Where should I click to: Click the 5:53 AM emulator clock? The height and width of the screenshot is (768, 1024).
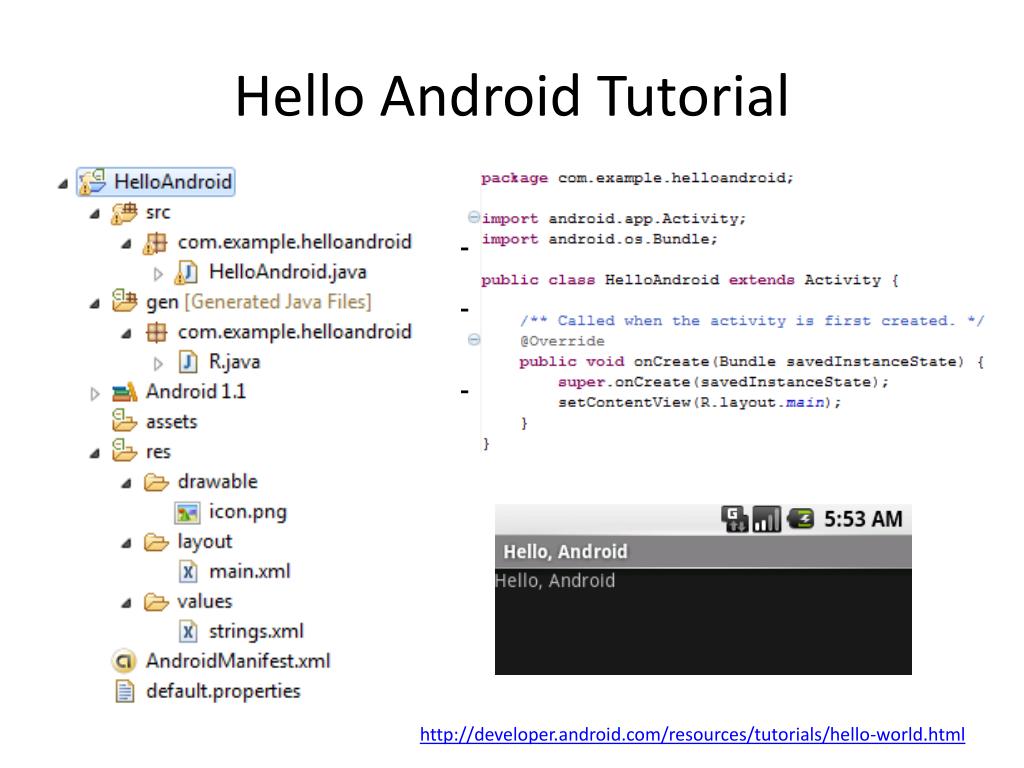(863, 519)
